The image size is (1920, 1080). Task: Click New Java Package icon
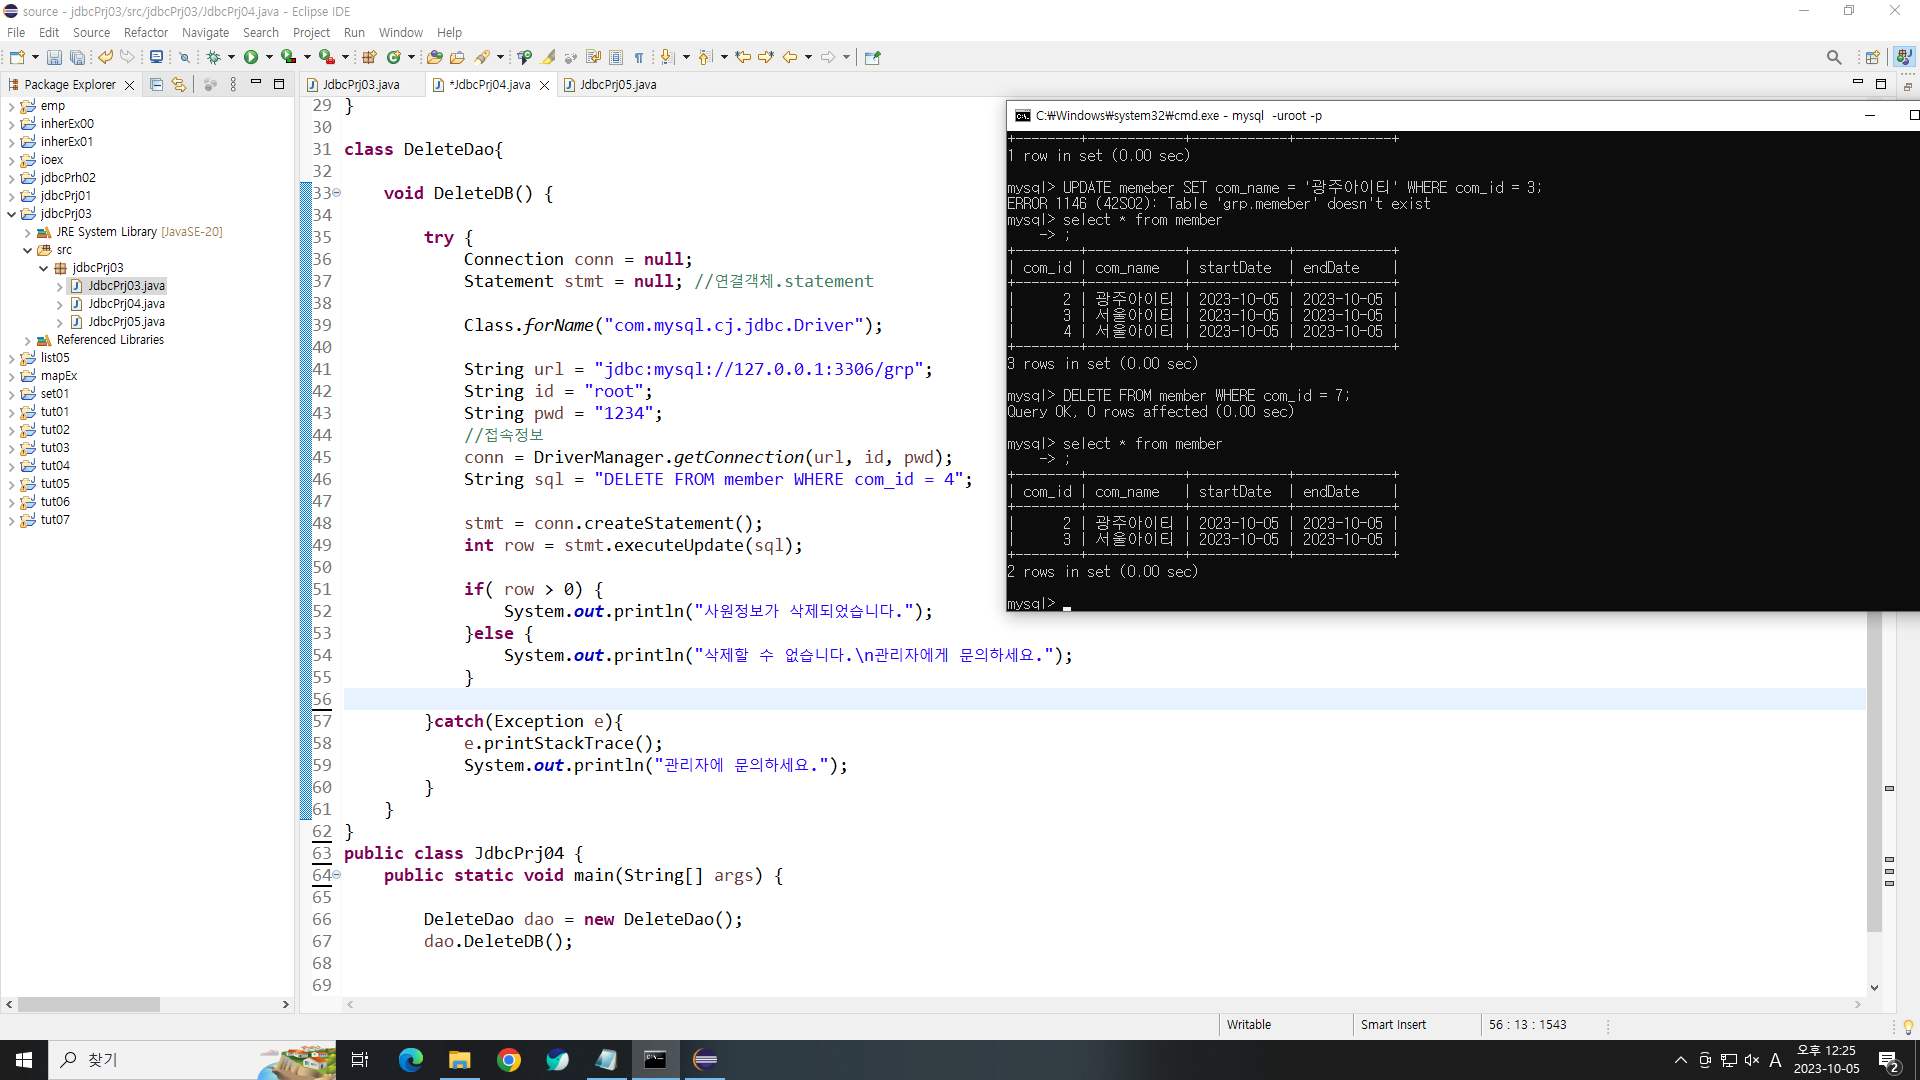(369, 58)
